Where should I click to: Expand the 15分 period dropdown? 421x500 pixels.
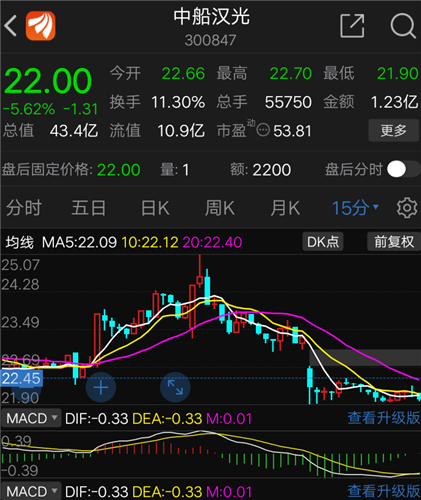[x=355, y=208]
